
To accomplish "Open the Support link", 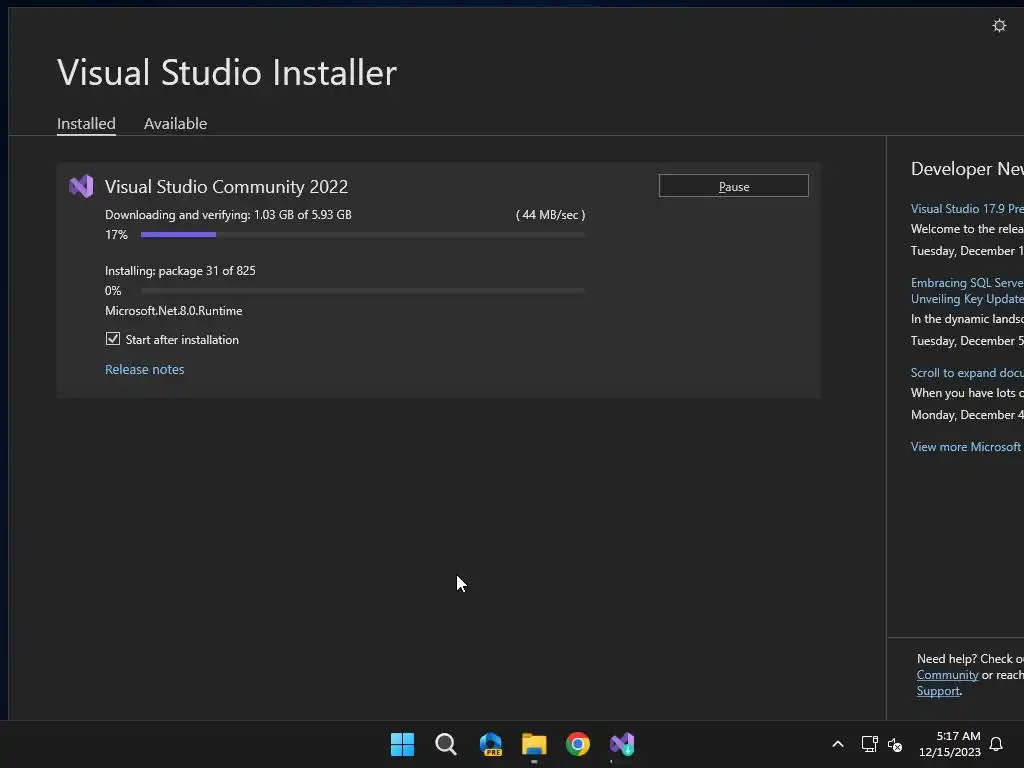I will [x=938, y=691].
